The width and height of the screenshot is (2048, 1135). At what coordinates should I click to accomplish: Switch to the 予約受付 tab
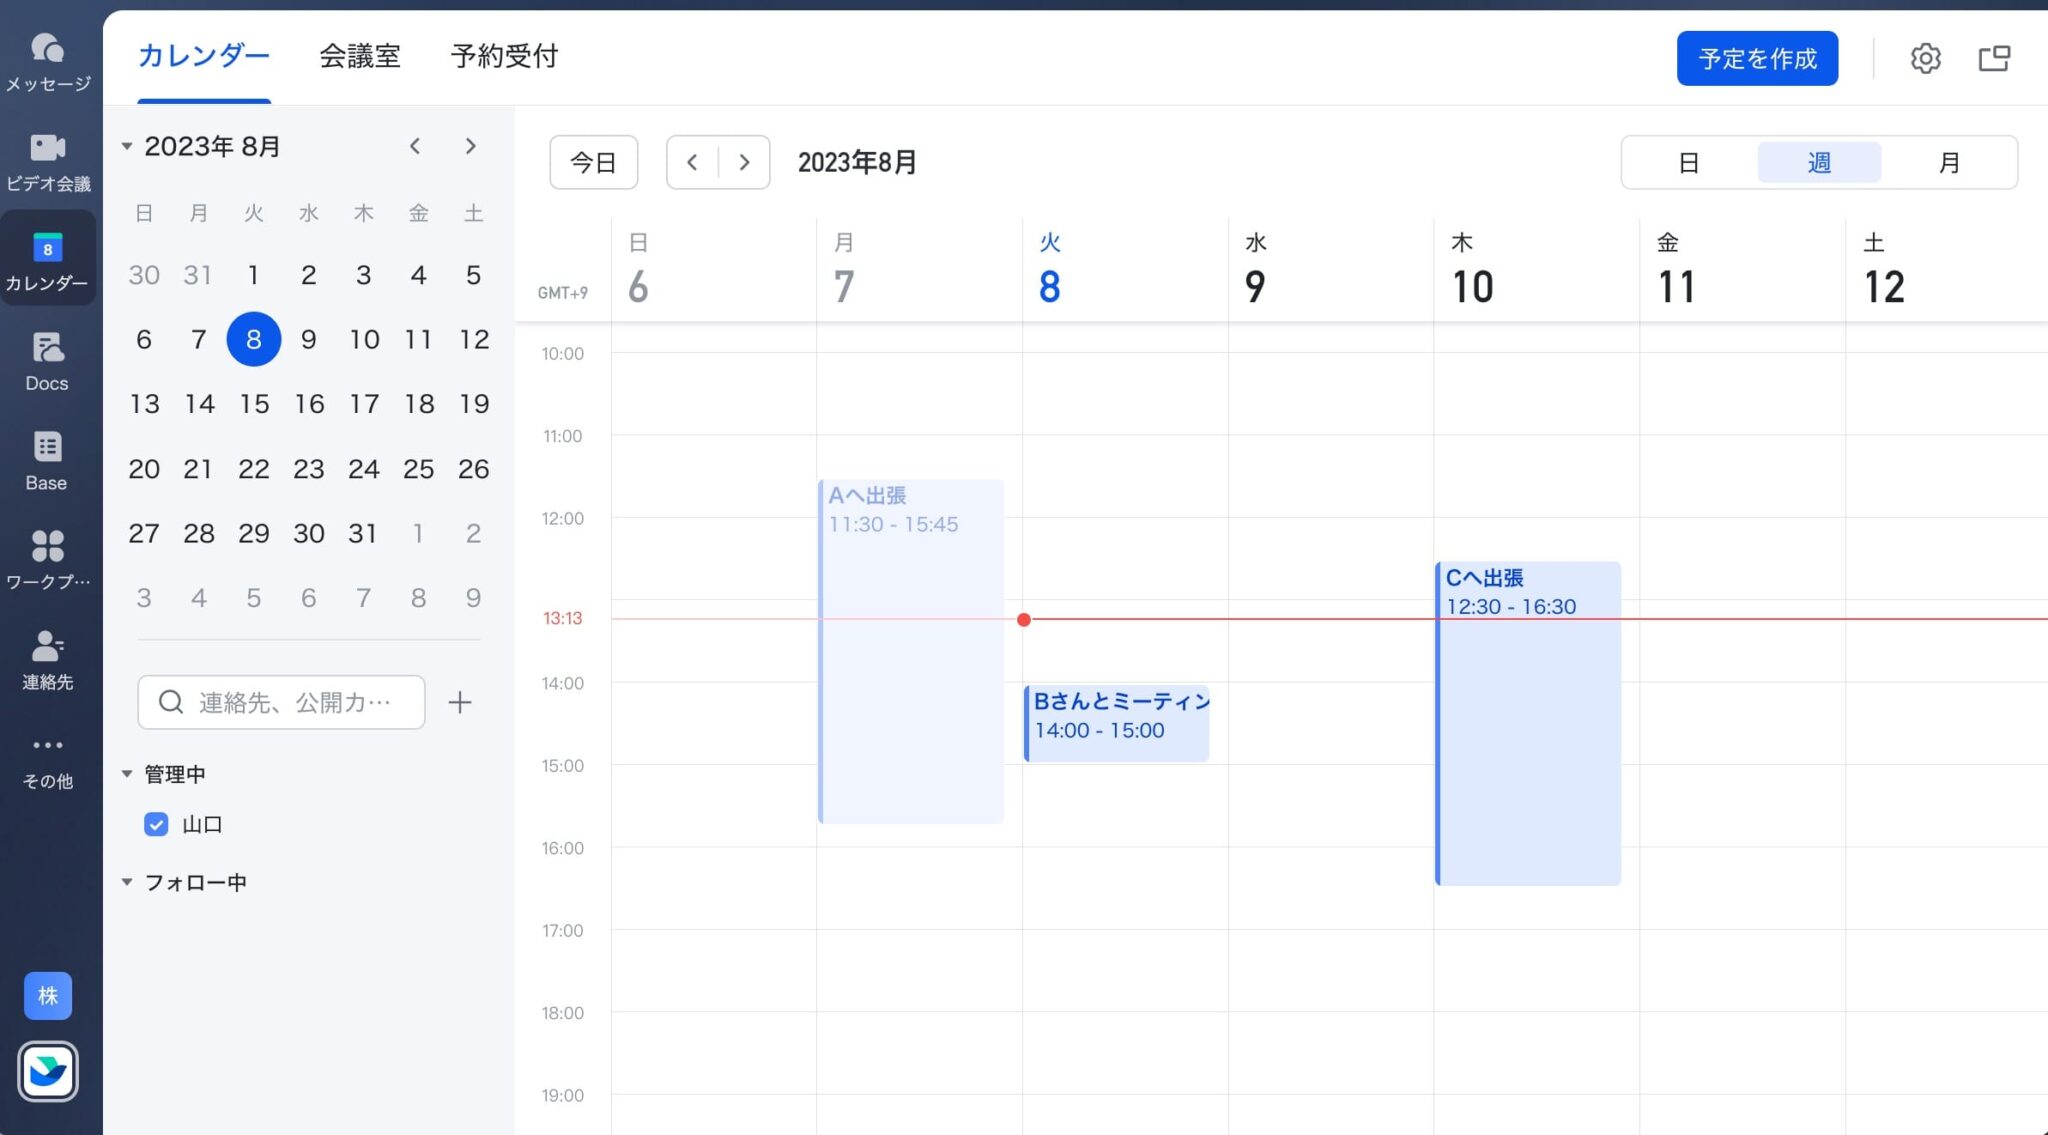[x=504, y=57]
